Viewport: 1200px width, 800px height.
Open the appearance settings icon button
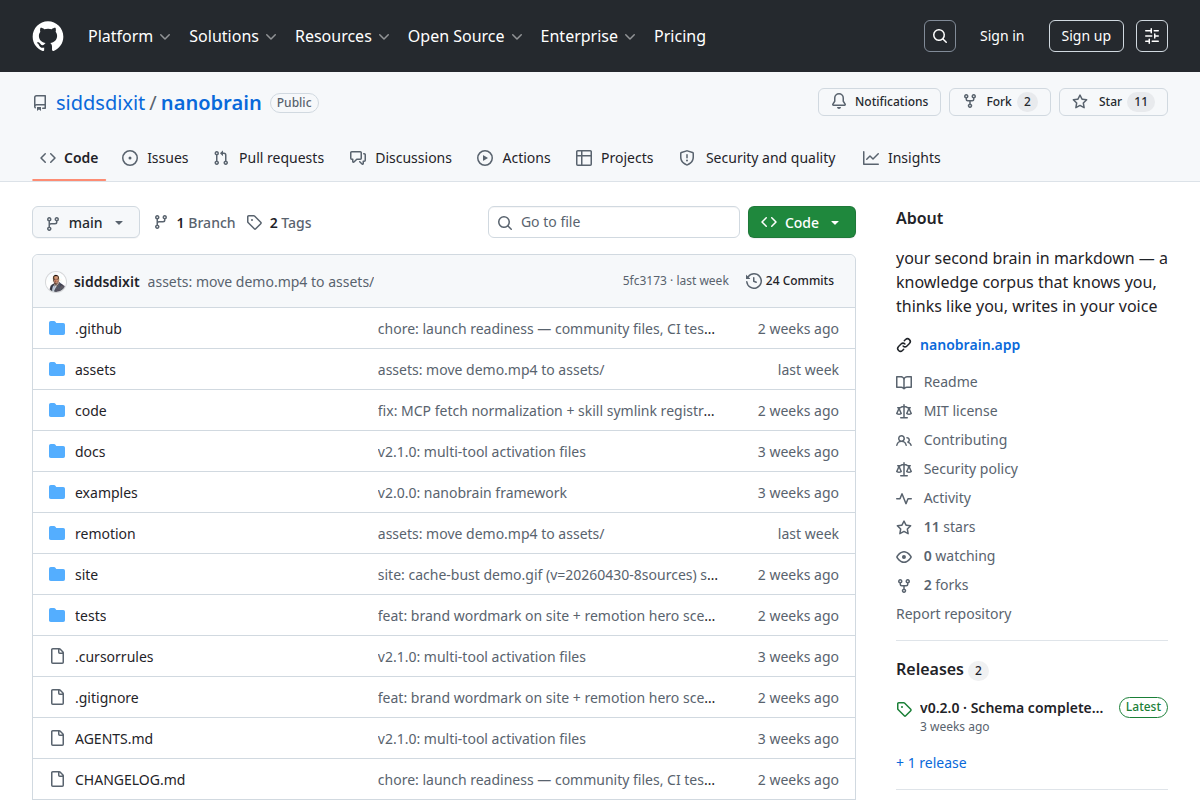1152,36
